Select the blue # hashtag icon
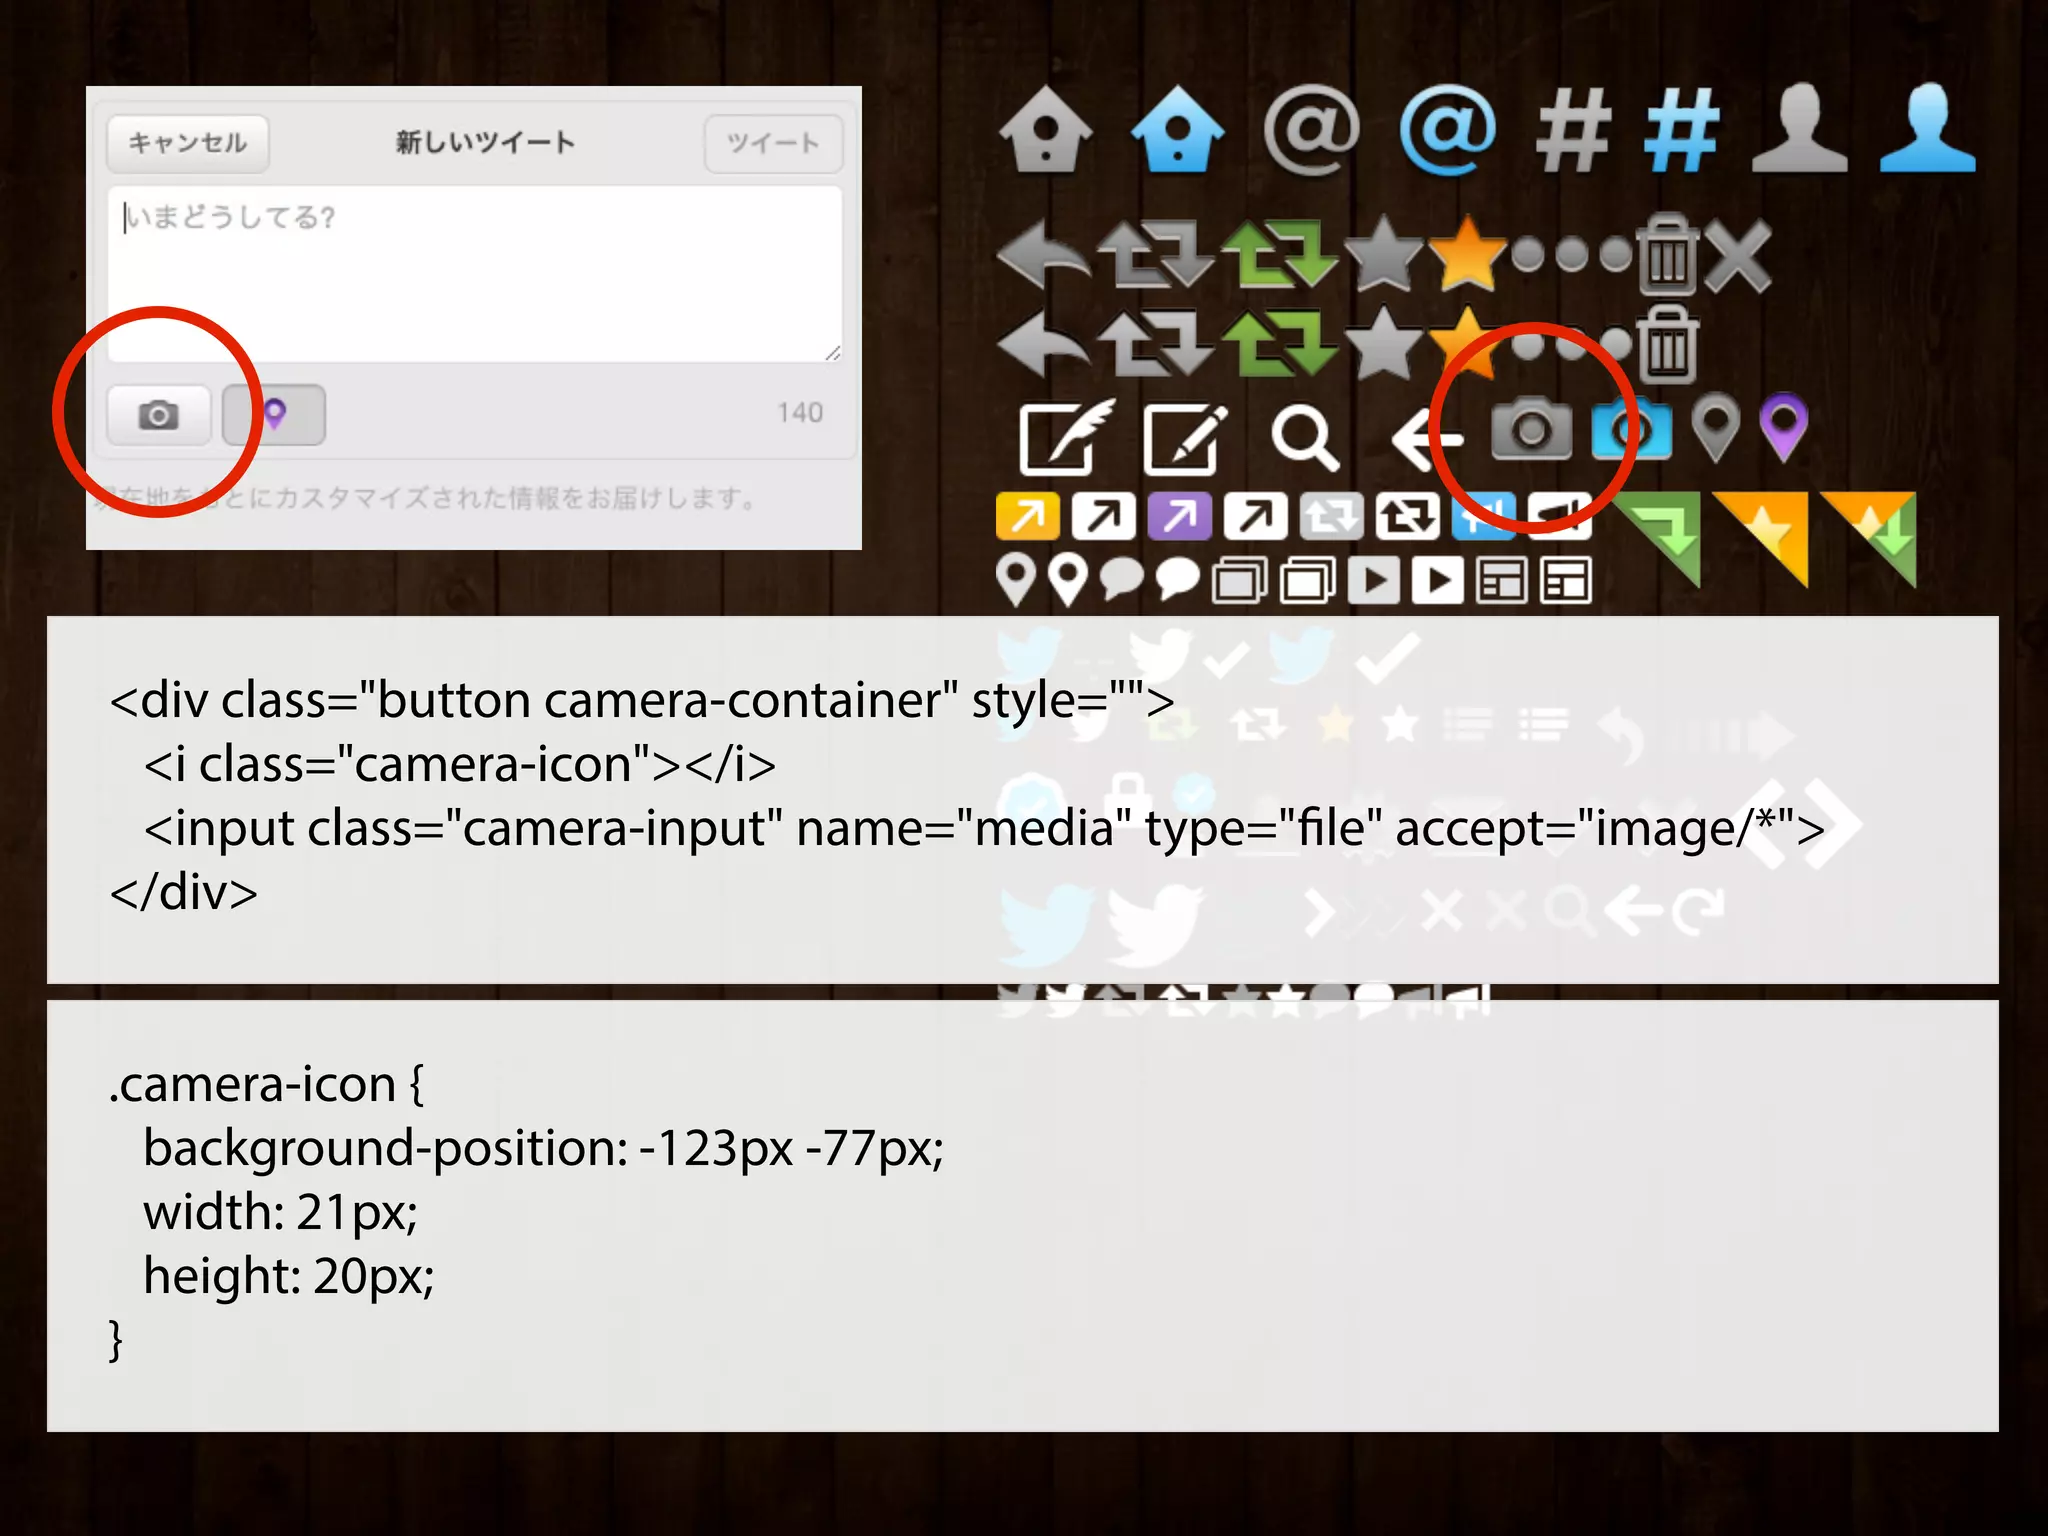Image resolution: width=2048 pixels, height=1536 pixels. [x=1683, y=130]
